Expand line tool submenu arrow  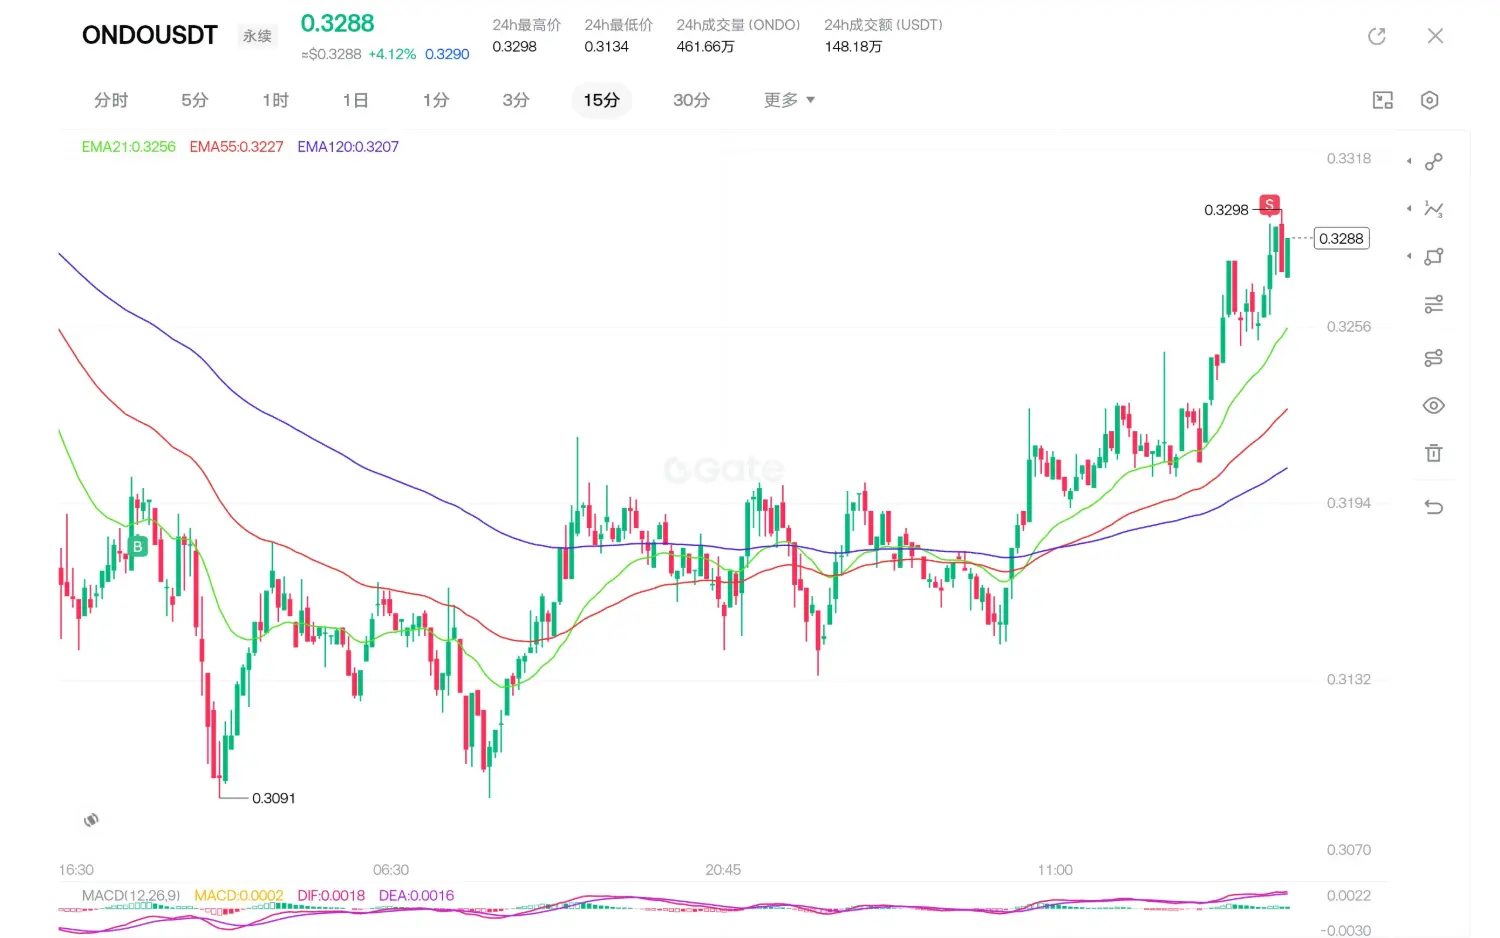click(x=1409, y=161)
